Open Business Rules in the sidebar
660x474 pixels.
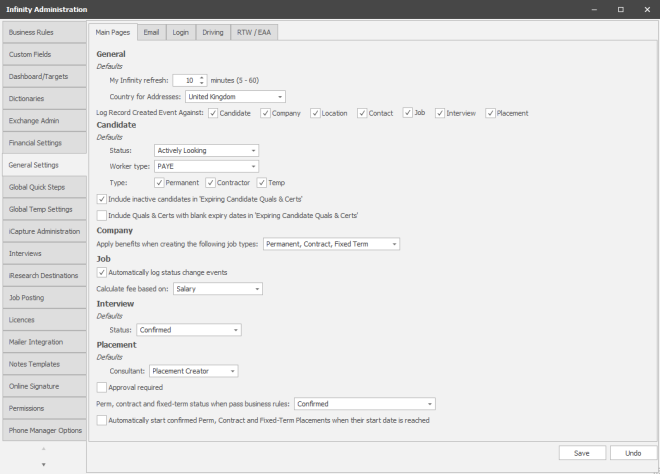(41, 32)
